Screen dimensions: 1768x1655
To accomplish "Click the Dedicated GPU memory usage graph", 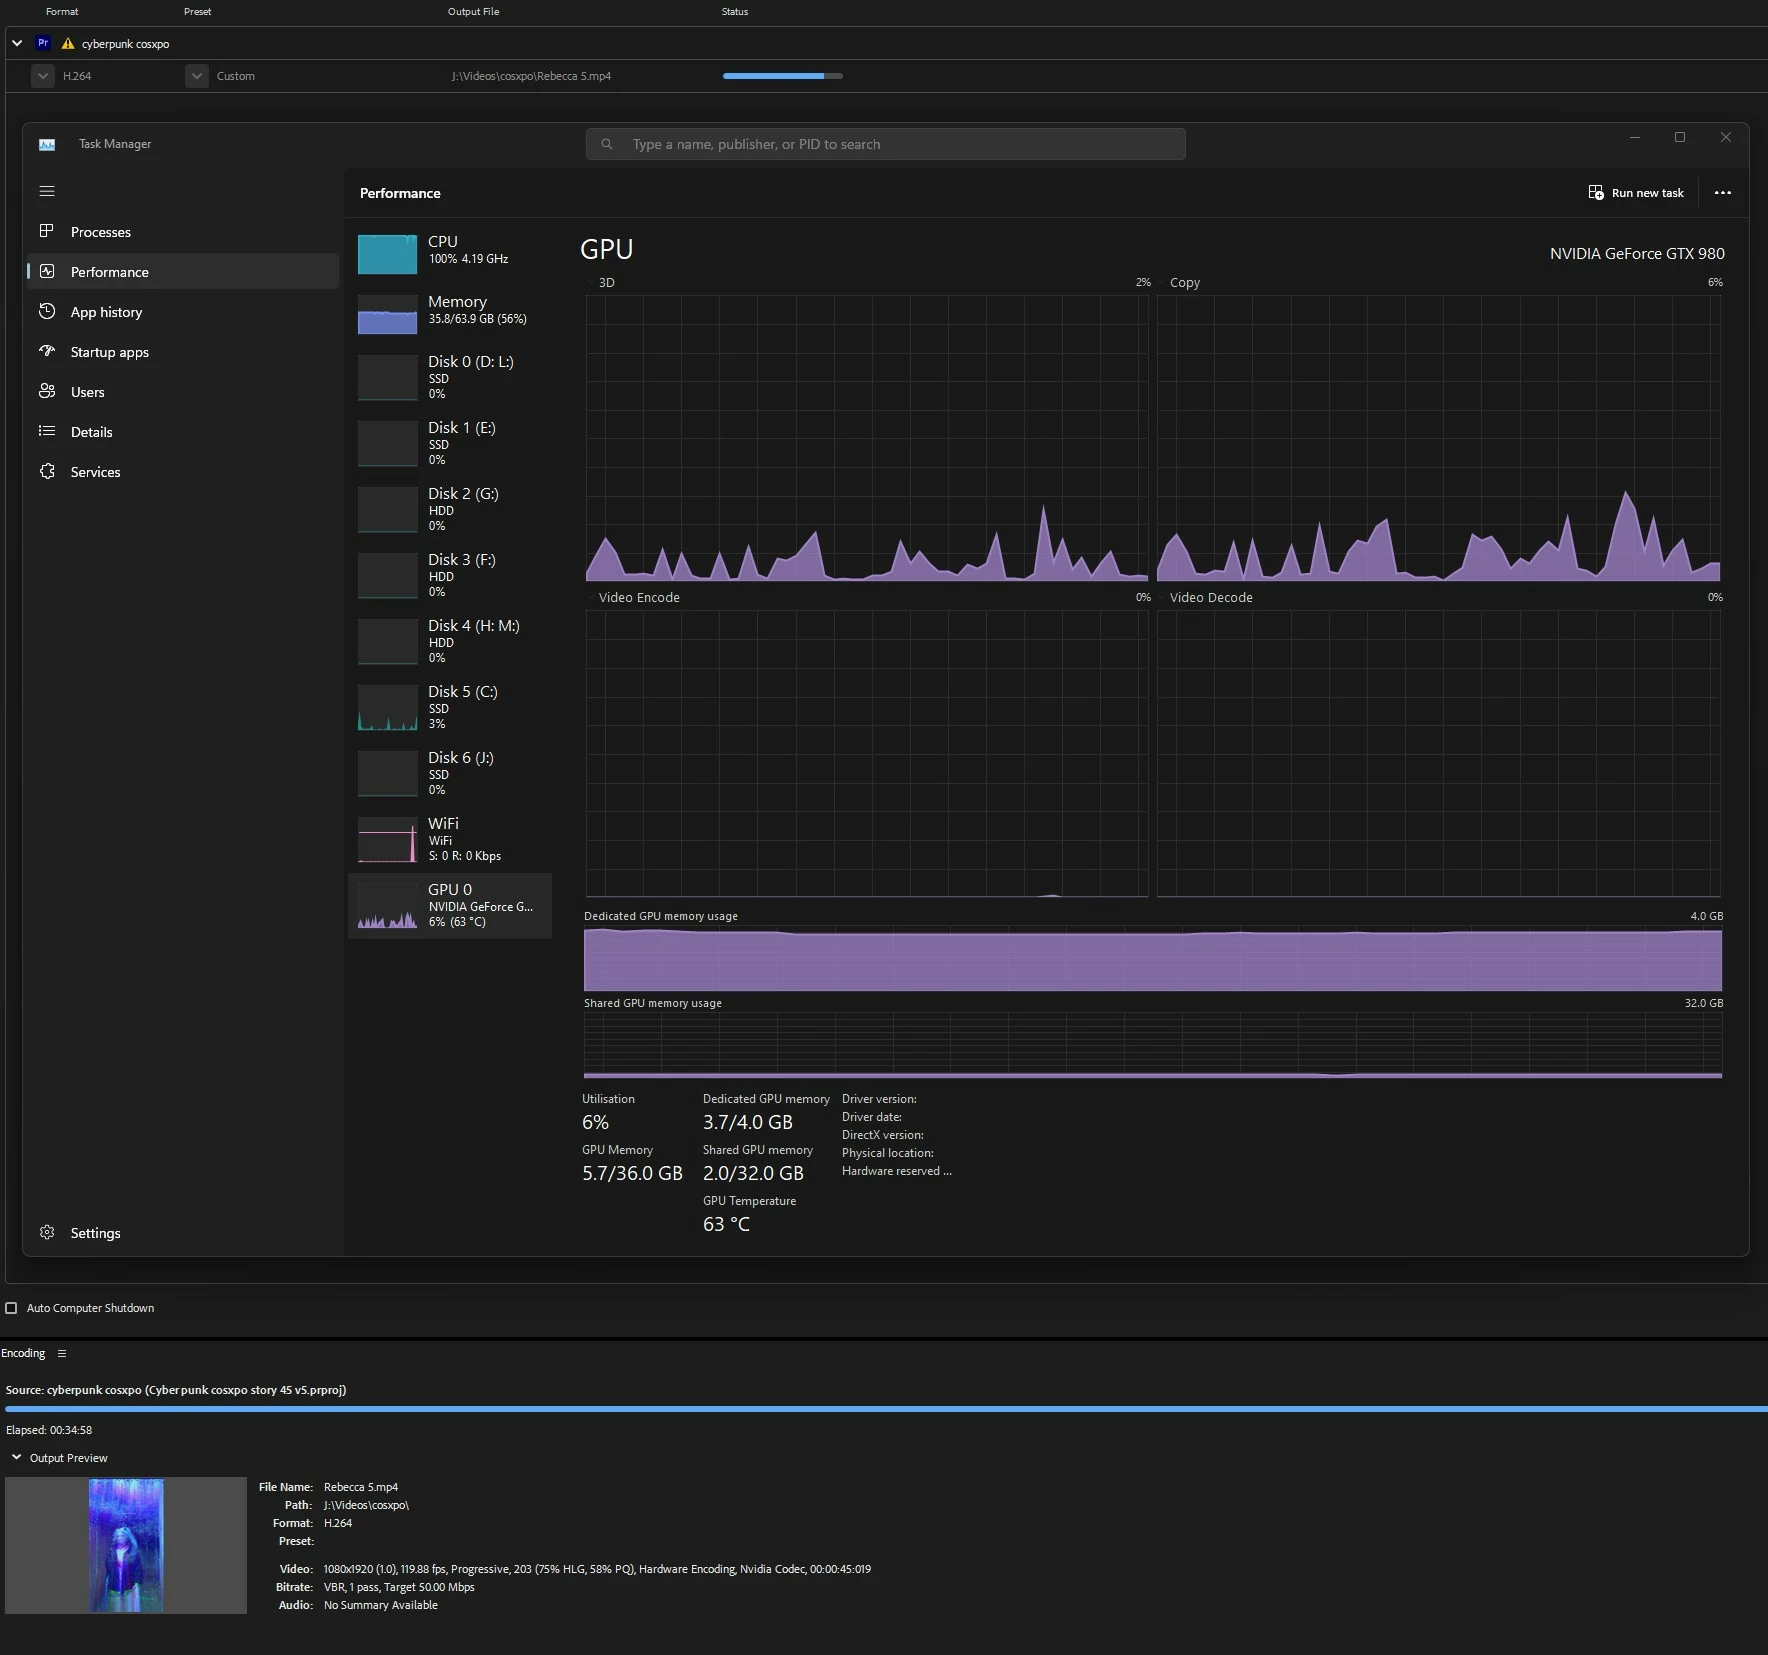I will click(x=1153, y=960).
